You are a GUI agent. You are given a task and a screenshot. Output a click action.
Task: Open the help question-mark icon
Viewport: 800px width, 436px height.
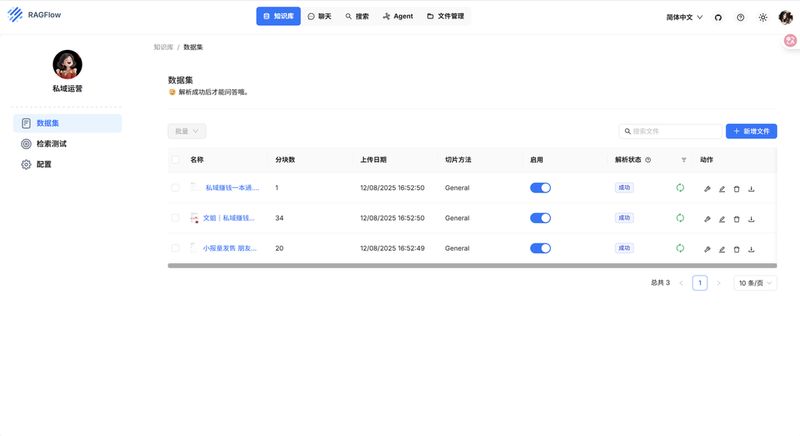(x=740, y=17)
